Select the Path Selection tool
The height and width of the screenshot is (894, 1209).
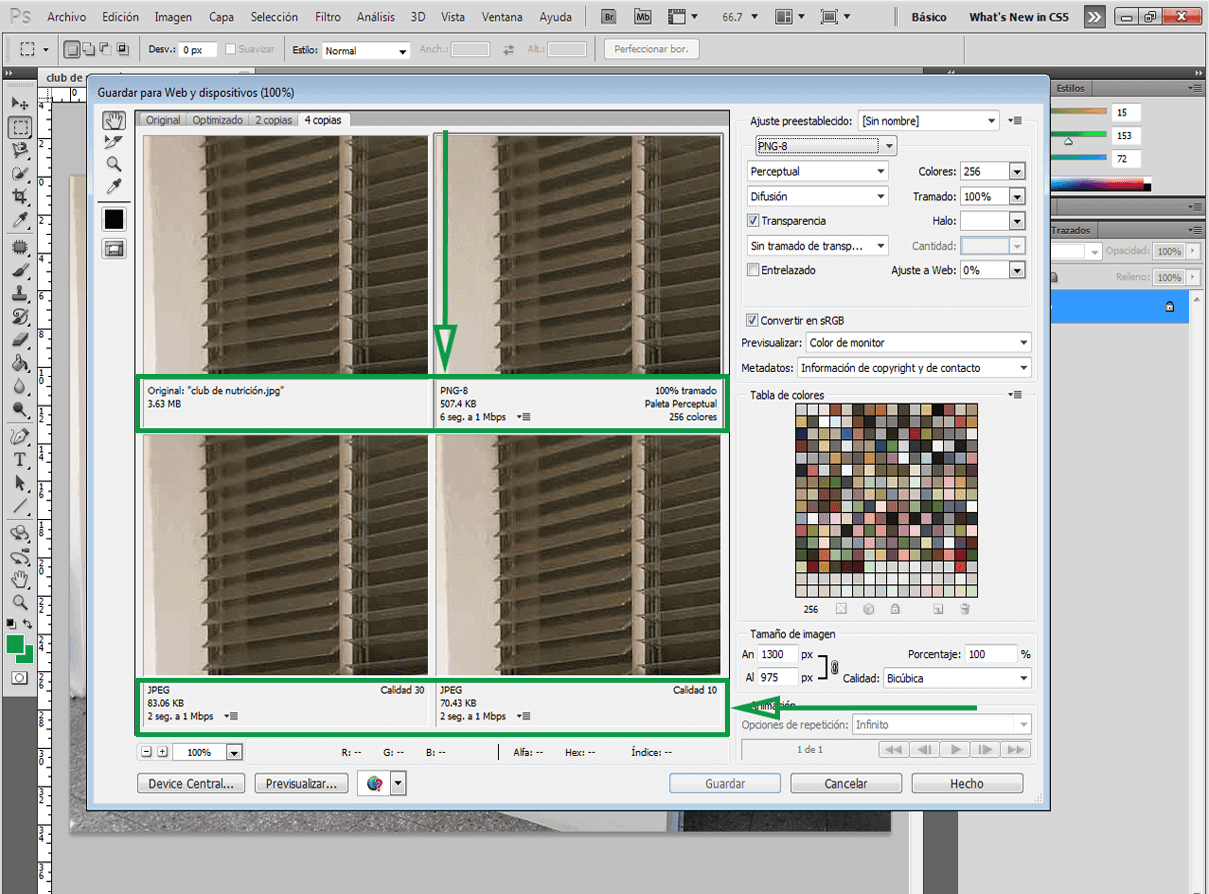(x=19, y=483)
